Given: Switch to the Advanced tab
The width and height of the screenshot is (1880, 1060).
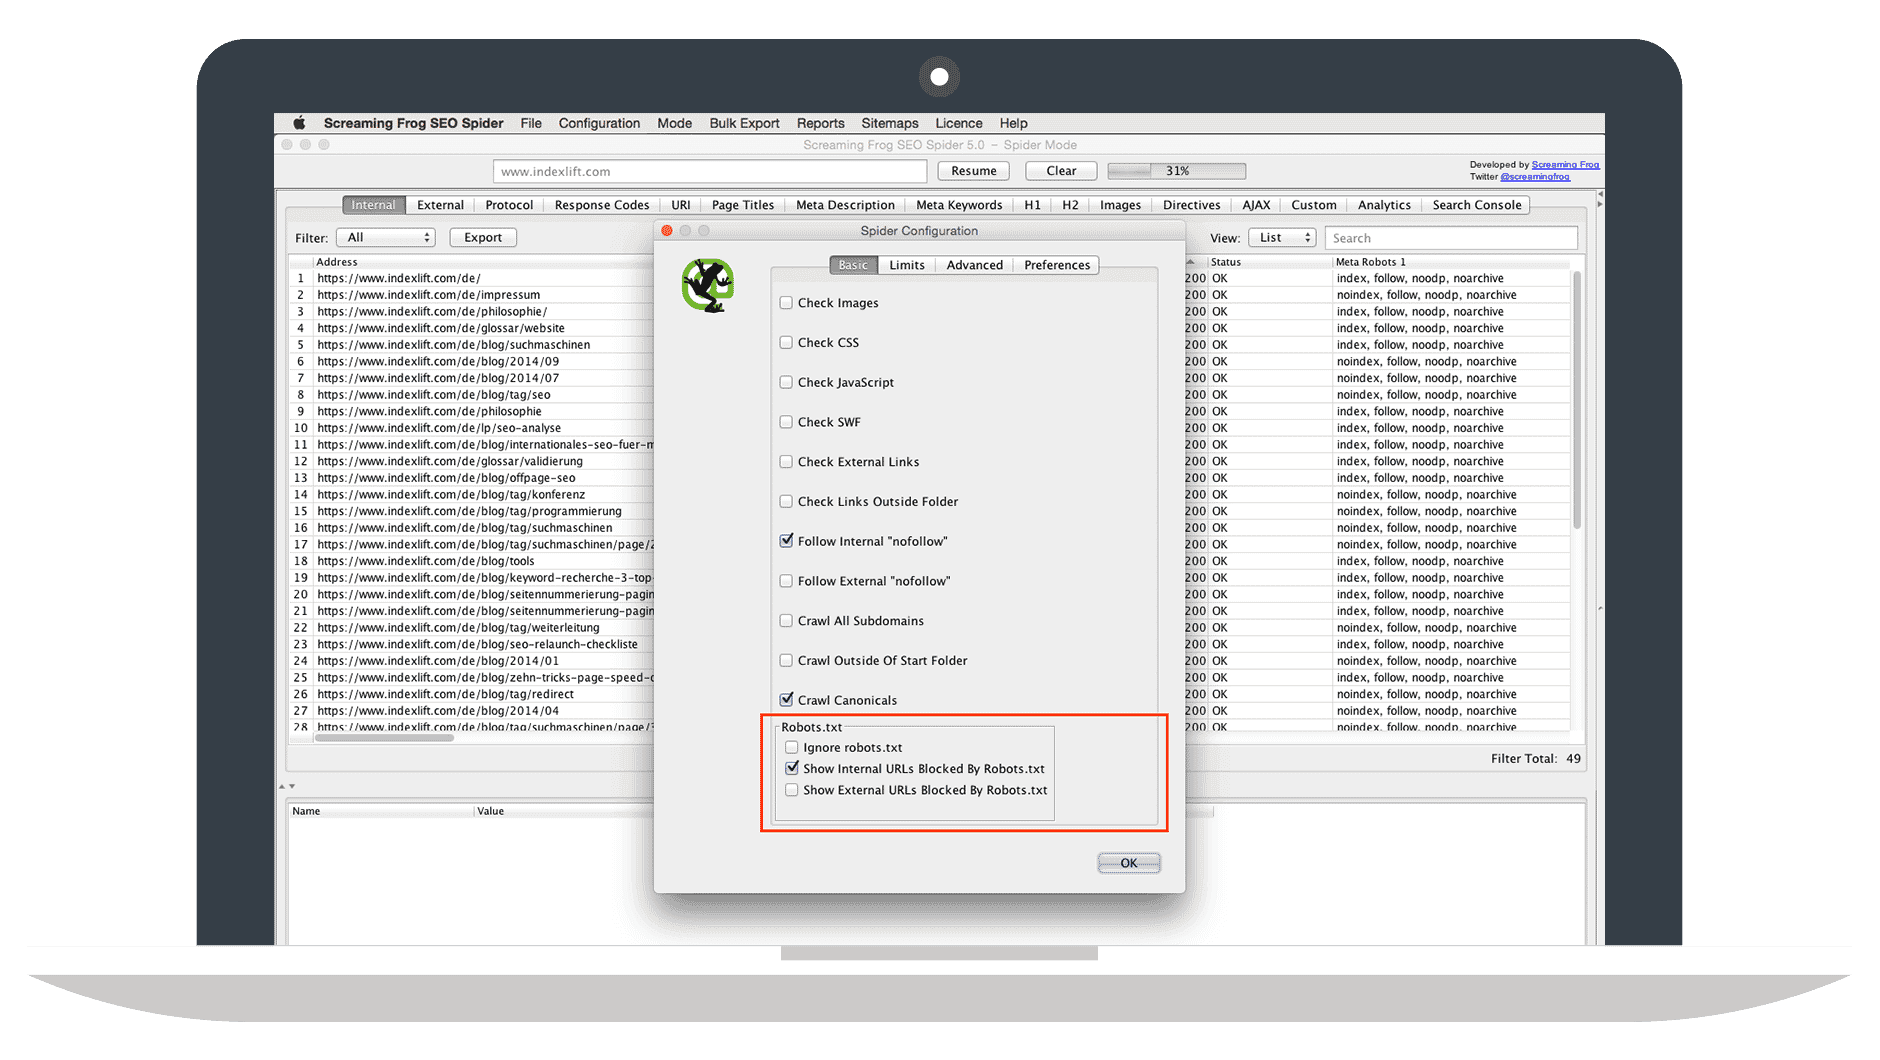Looking at the screenshot, I should [x=974, y=265].
